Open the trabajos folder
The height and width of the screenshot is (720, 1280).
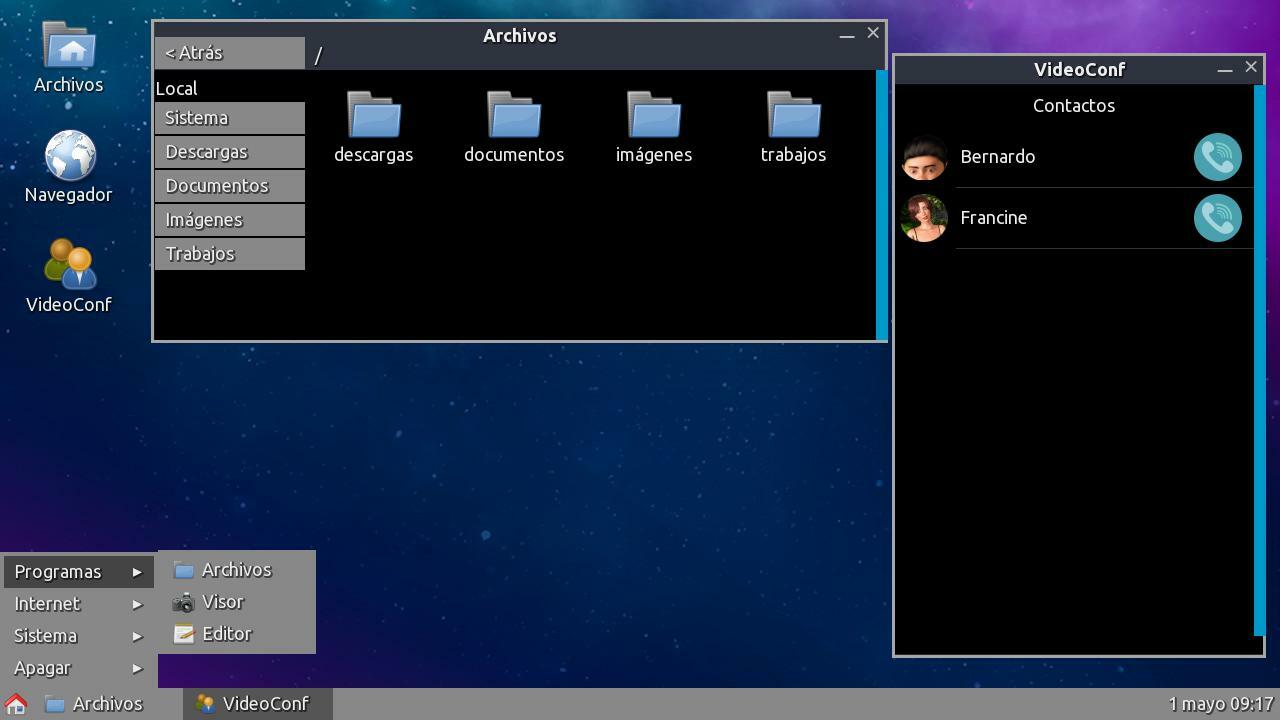point(793,117)
